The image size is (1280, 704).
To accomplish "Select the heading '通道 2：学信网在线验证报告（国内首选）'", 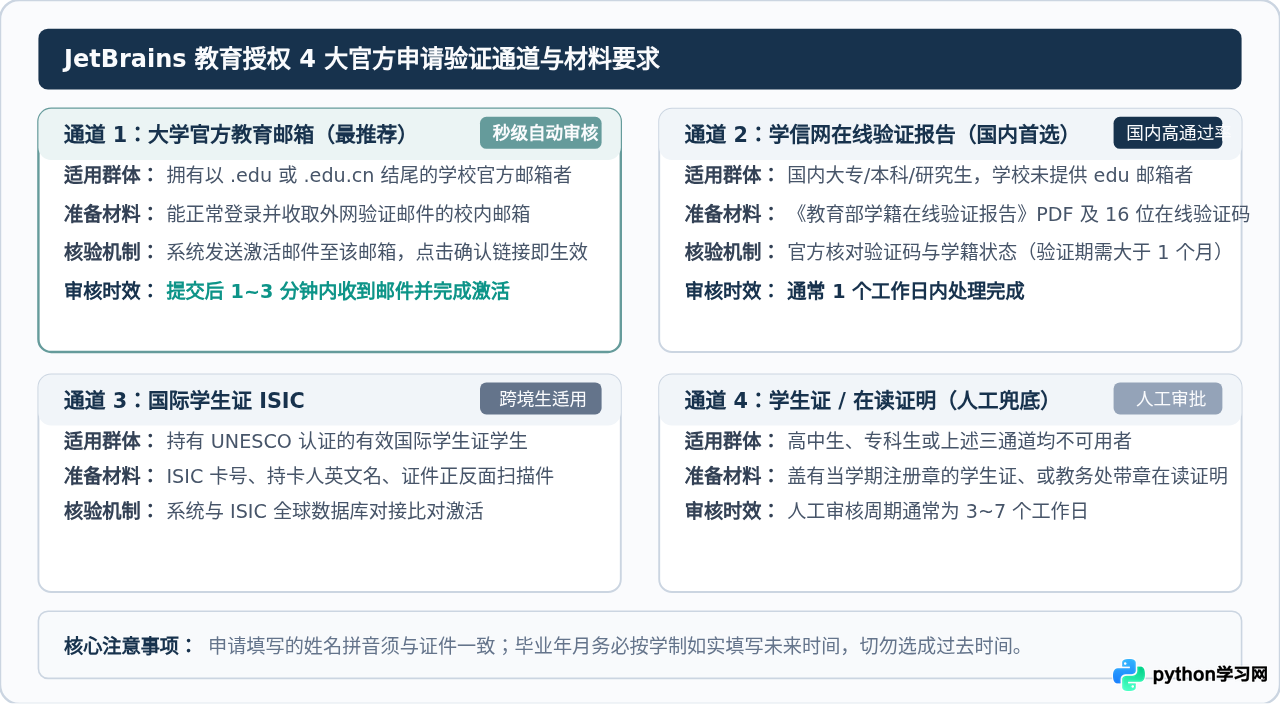I will 877,135.
